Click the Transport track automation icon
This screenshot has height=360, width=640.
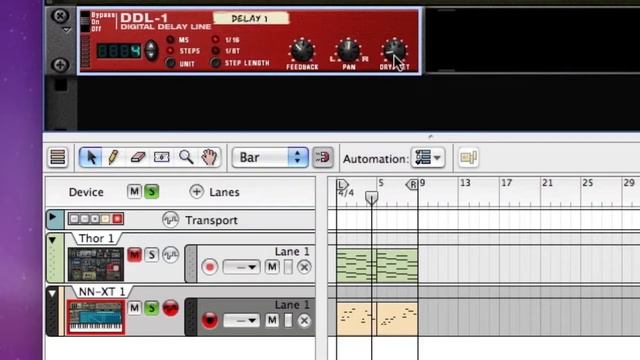pos(170,220)
